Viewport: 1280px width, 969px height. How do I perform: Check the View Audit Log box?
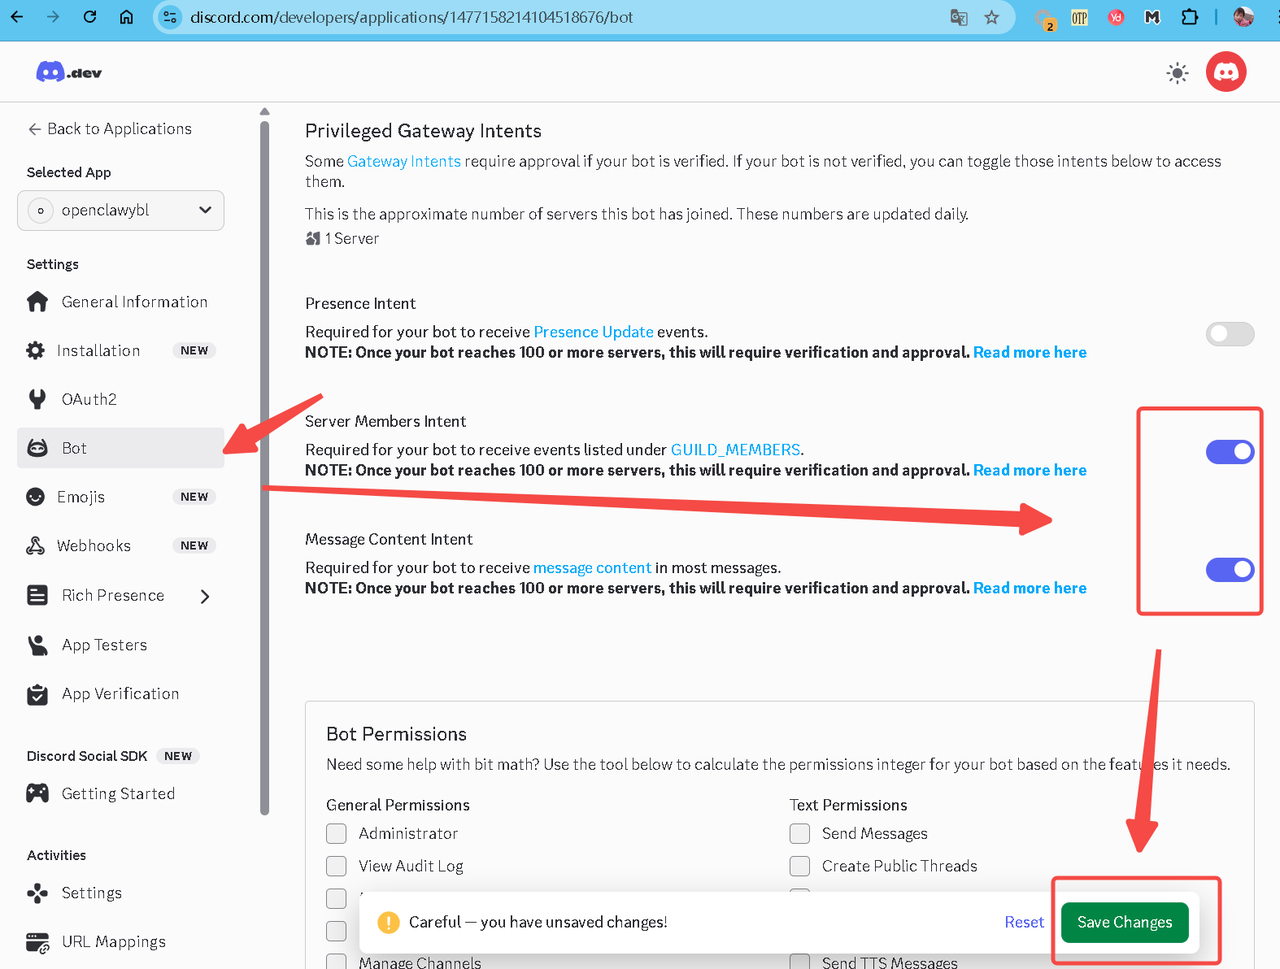click(x=337, y=866)
